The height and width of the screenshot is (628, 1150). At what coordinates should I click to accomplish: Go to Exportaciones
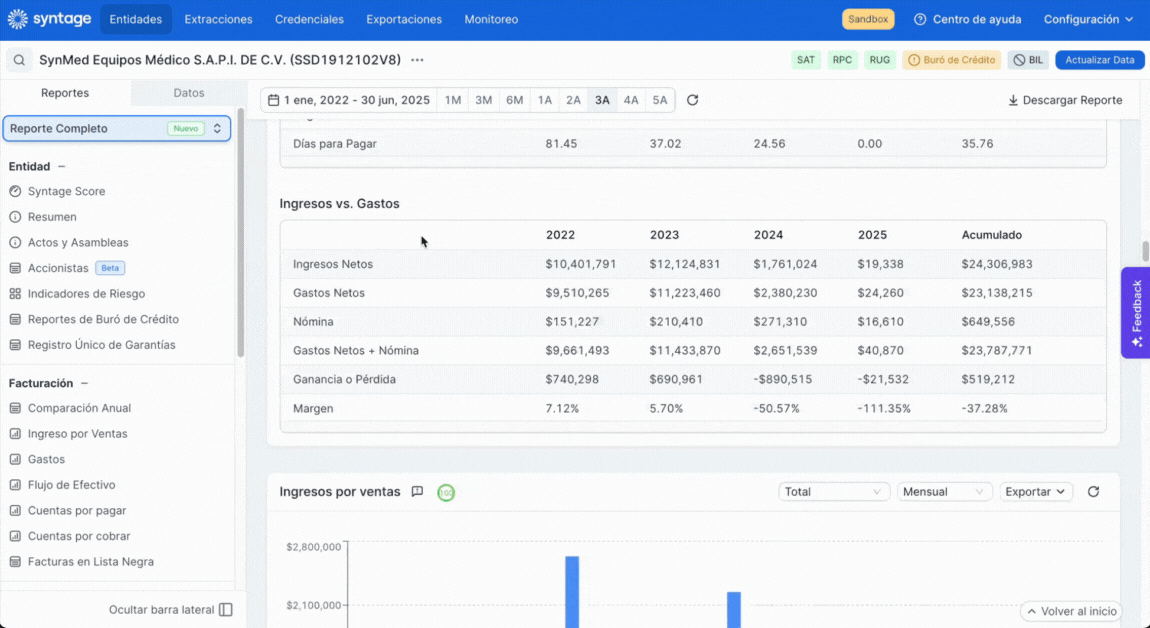point(404,20)
